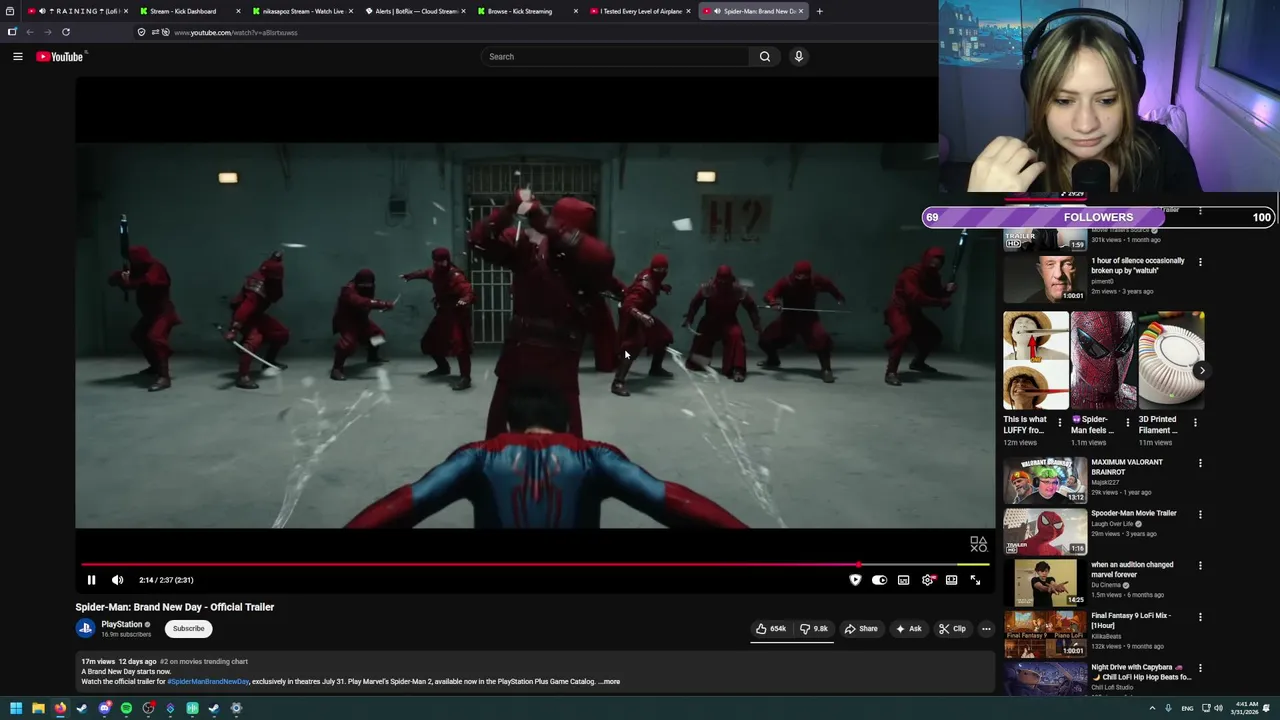Subscribe to the PlayStation channel

(188, 629)
